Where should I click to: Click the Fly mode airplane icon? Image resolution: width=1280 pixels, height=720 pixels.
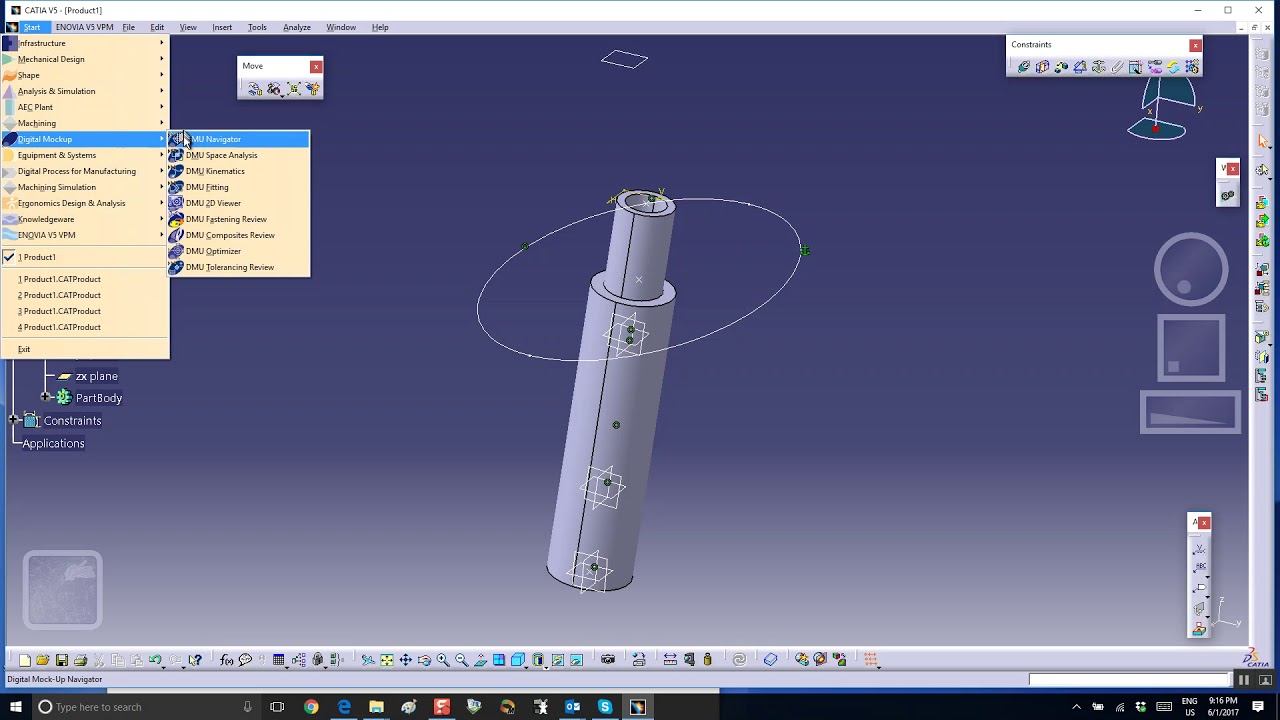pos(368,660)
